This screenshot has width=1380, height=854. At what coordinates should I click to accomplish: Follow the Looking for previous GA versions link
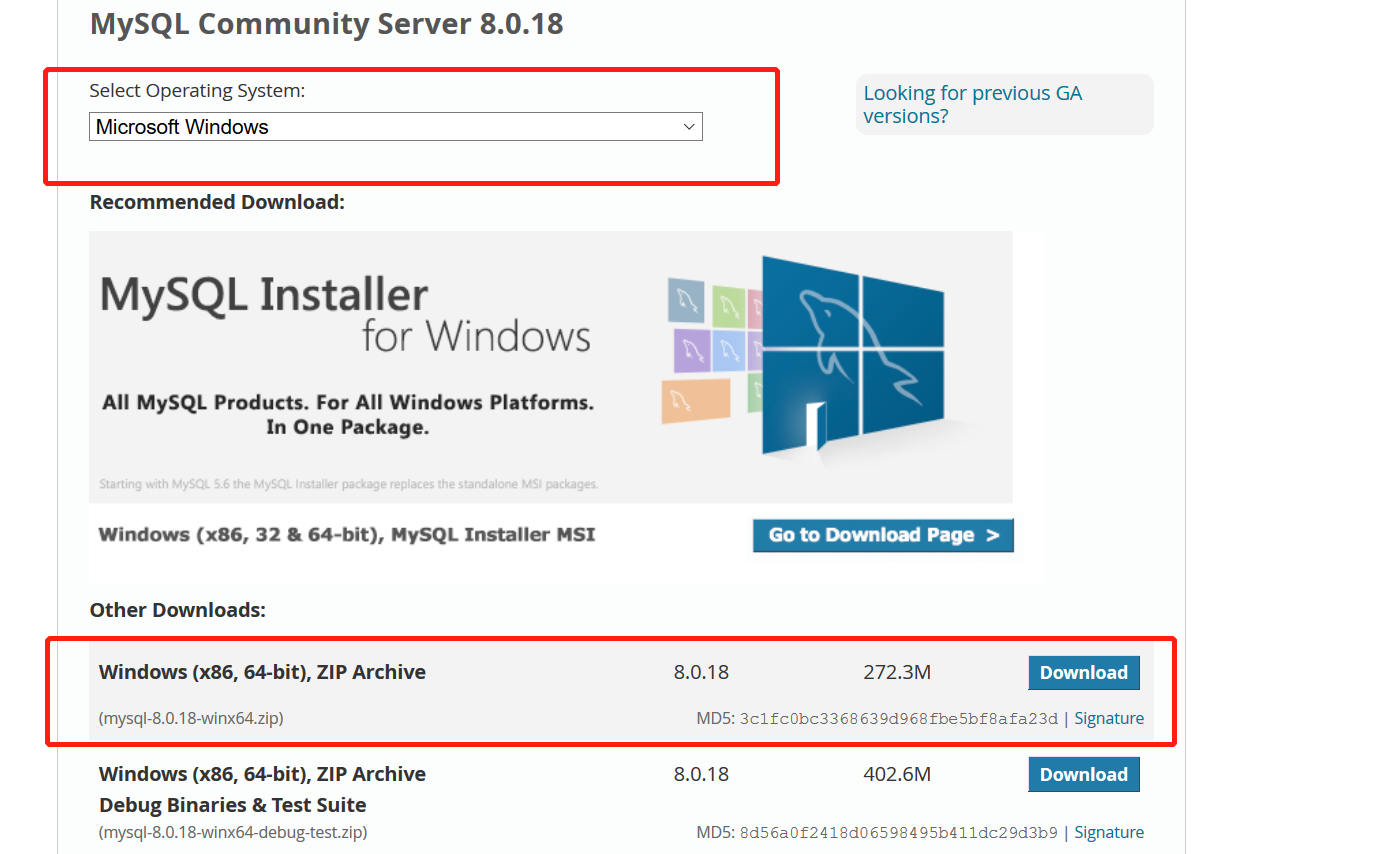tap(972, 104)
